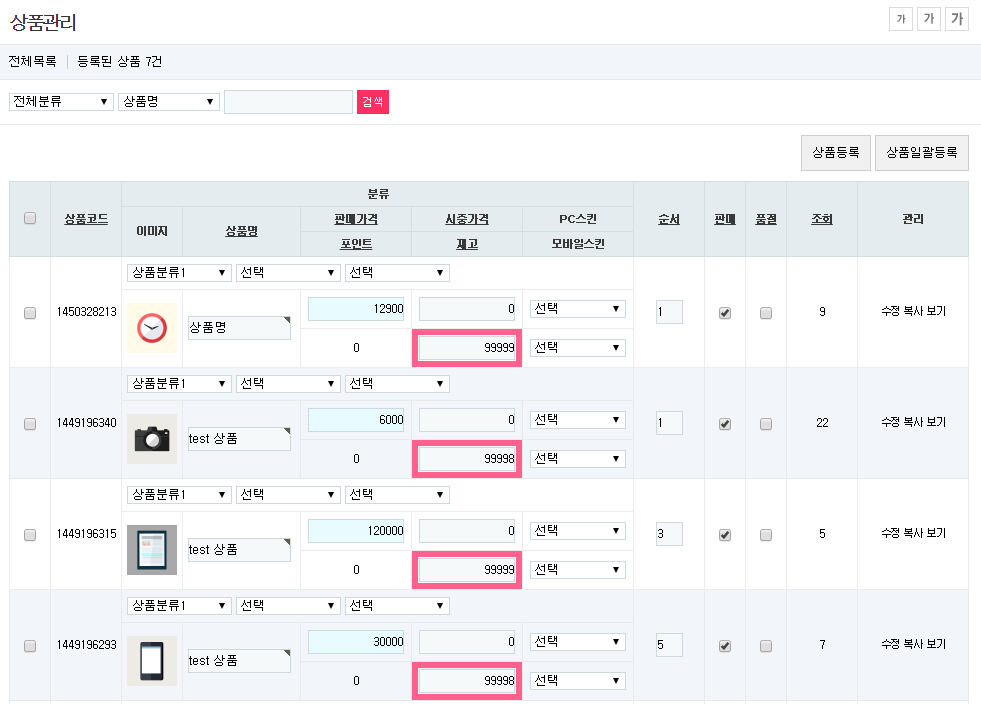Click the 120000 sale price field
The height and width of the screenshot is (704, 981).
(356, 531)
